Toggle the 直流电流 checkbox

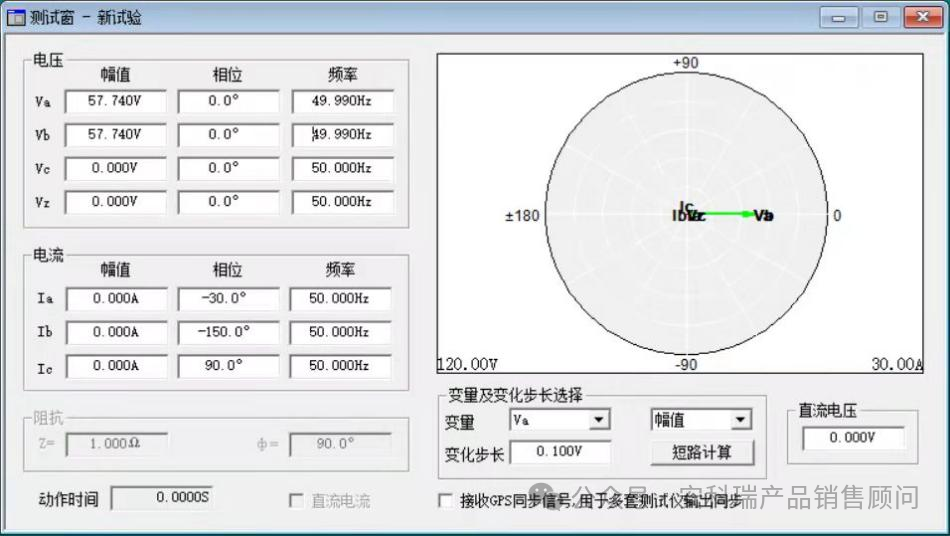(296, 500)
